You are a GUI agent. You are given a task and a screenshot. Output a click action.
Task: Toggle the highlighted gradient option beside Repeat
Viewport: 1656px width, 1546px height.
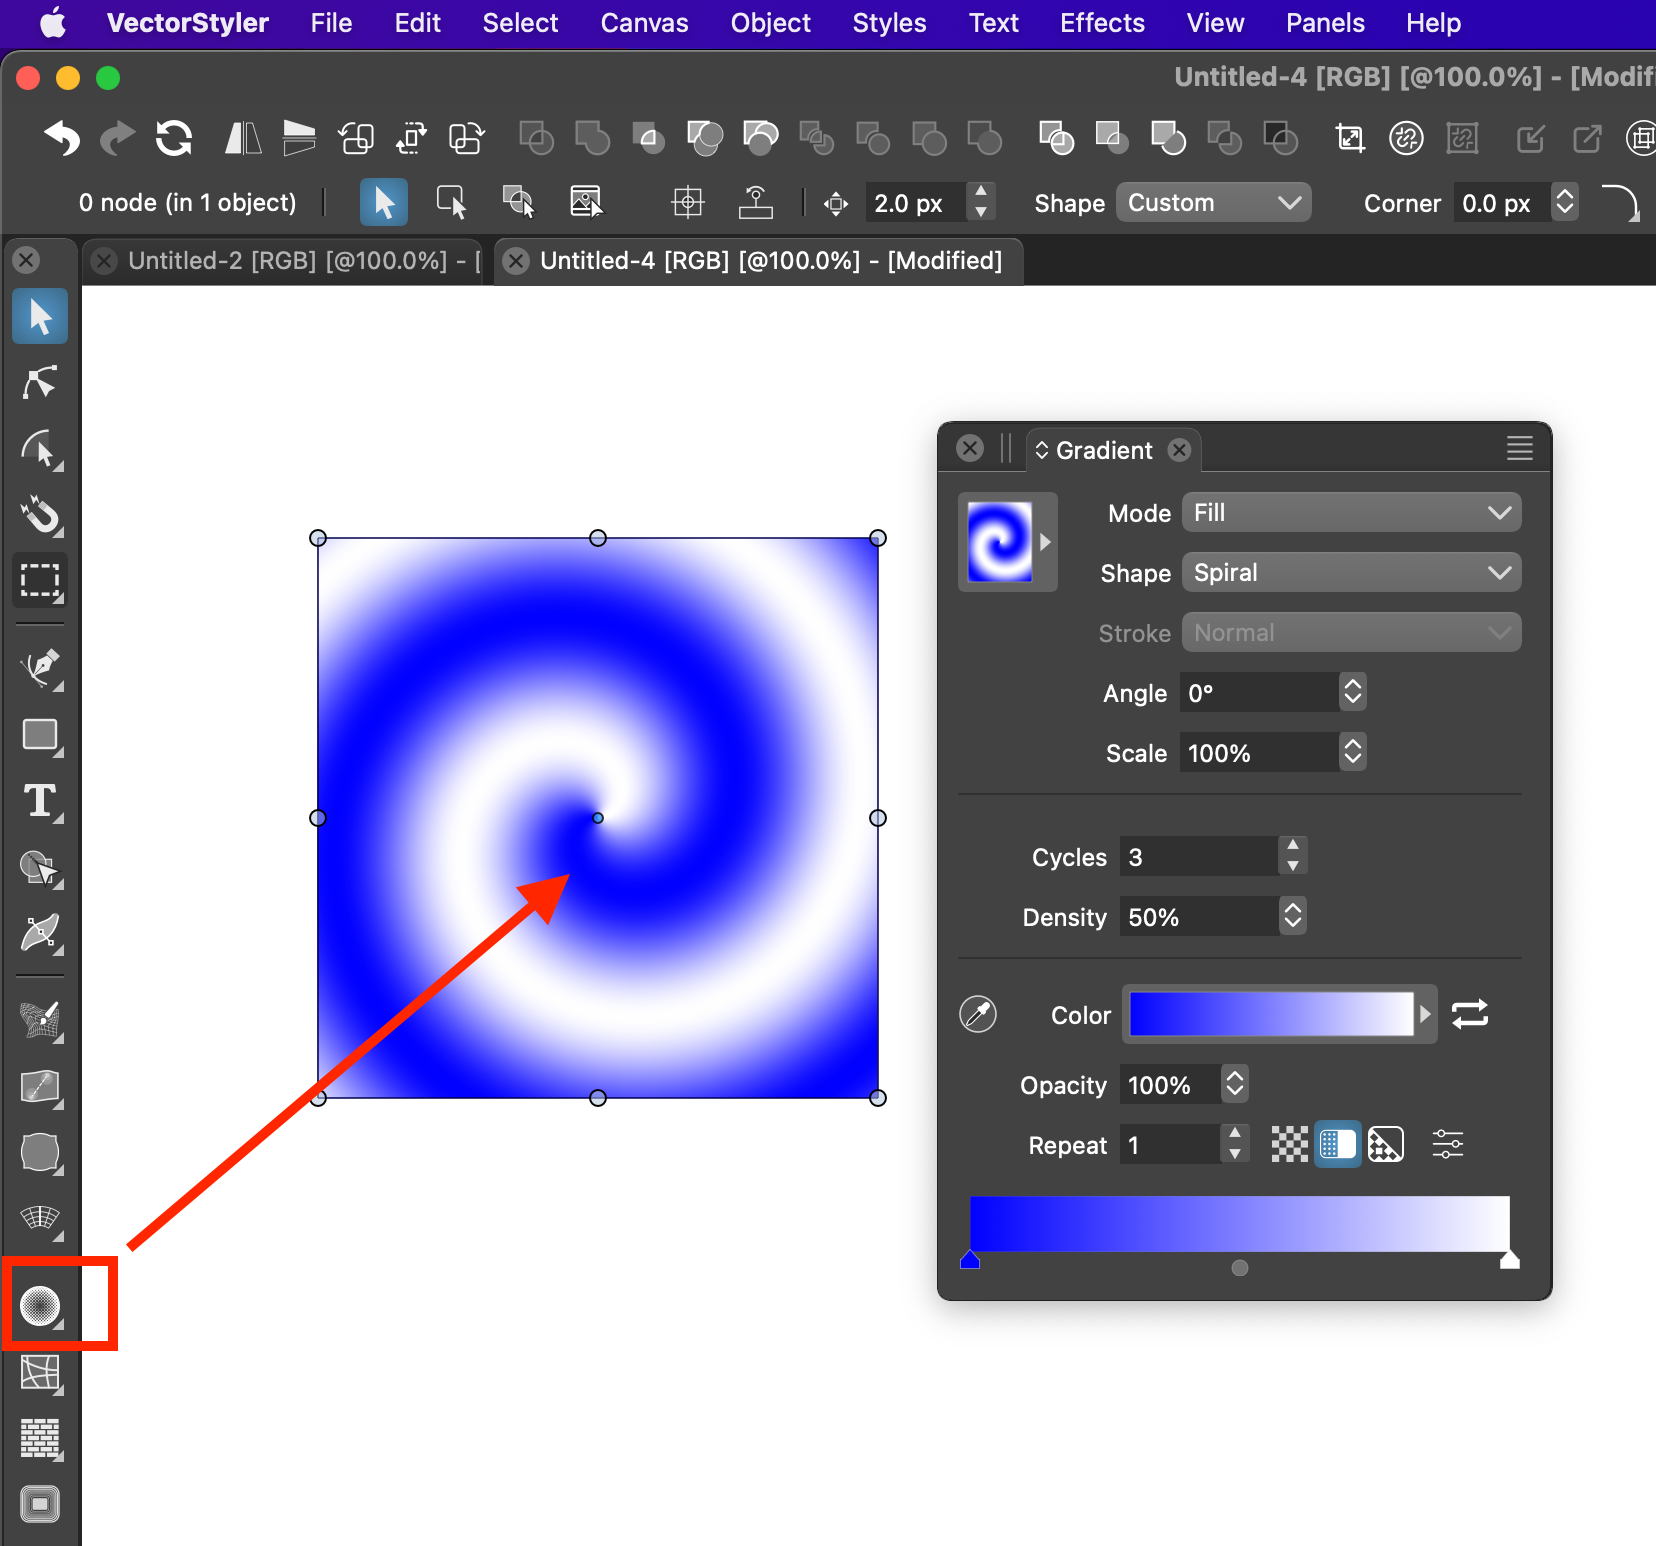[1337, 1144]
